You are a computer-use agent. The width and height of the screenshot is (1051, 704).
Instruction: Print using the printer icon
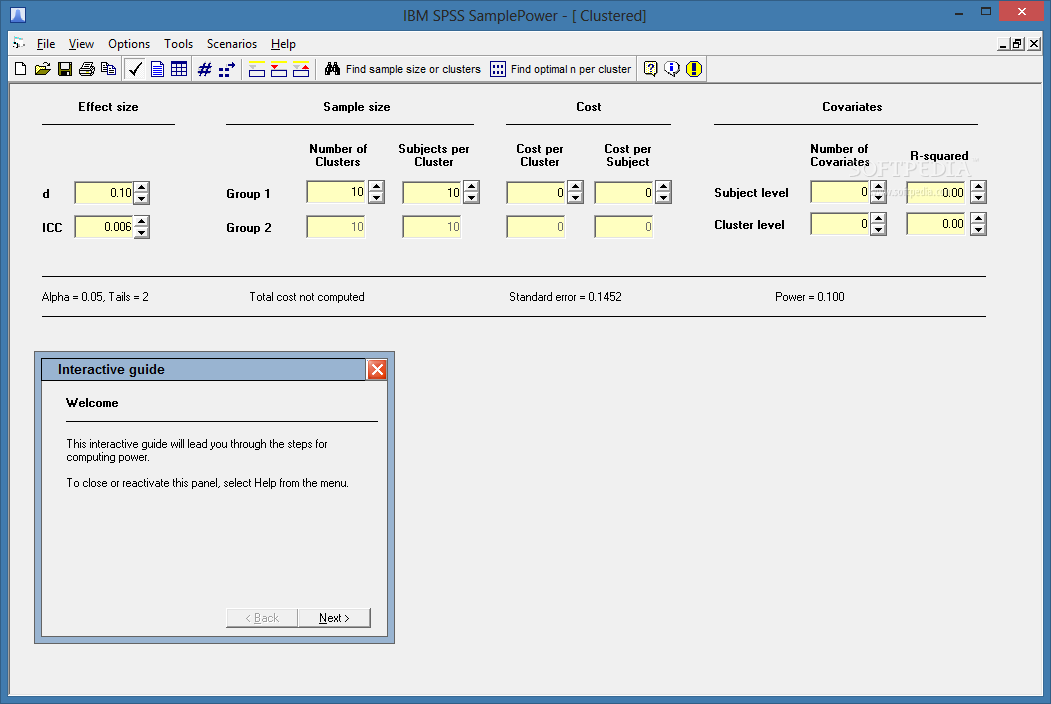86,69
